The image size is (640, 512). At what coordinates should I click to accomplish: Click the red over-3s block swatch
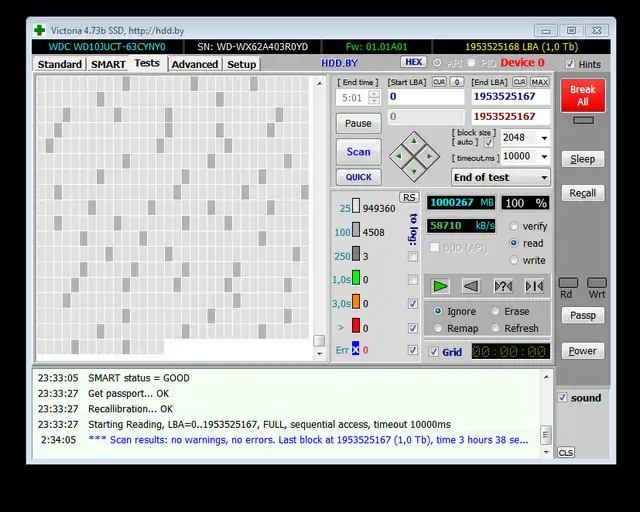coord(356,325)
